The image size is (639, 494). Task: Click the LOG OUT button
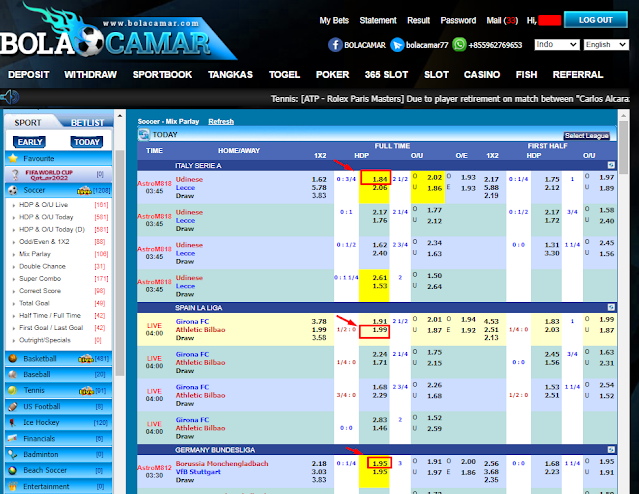595,20
